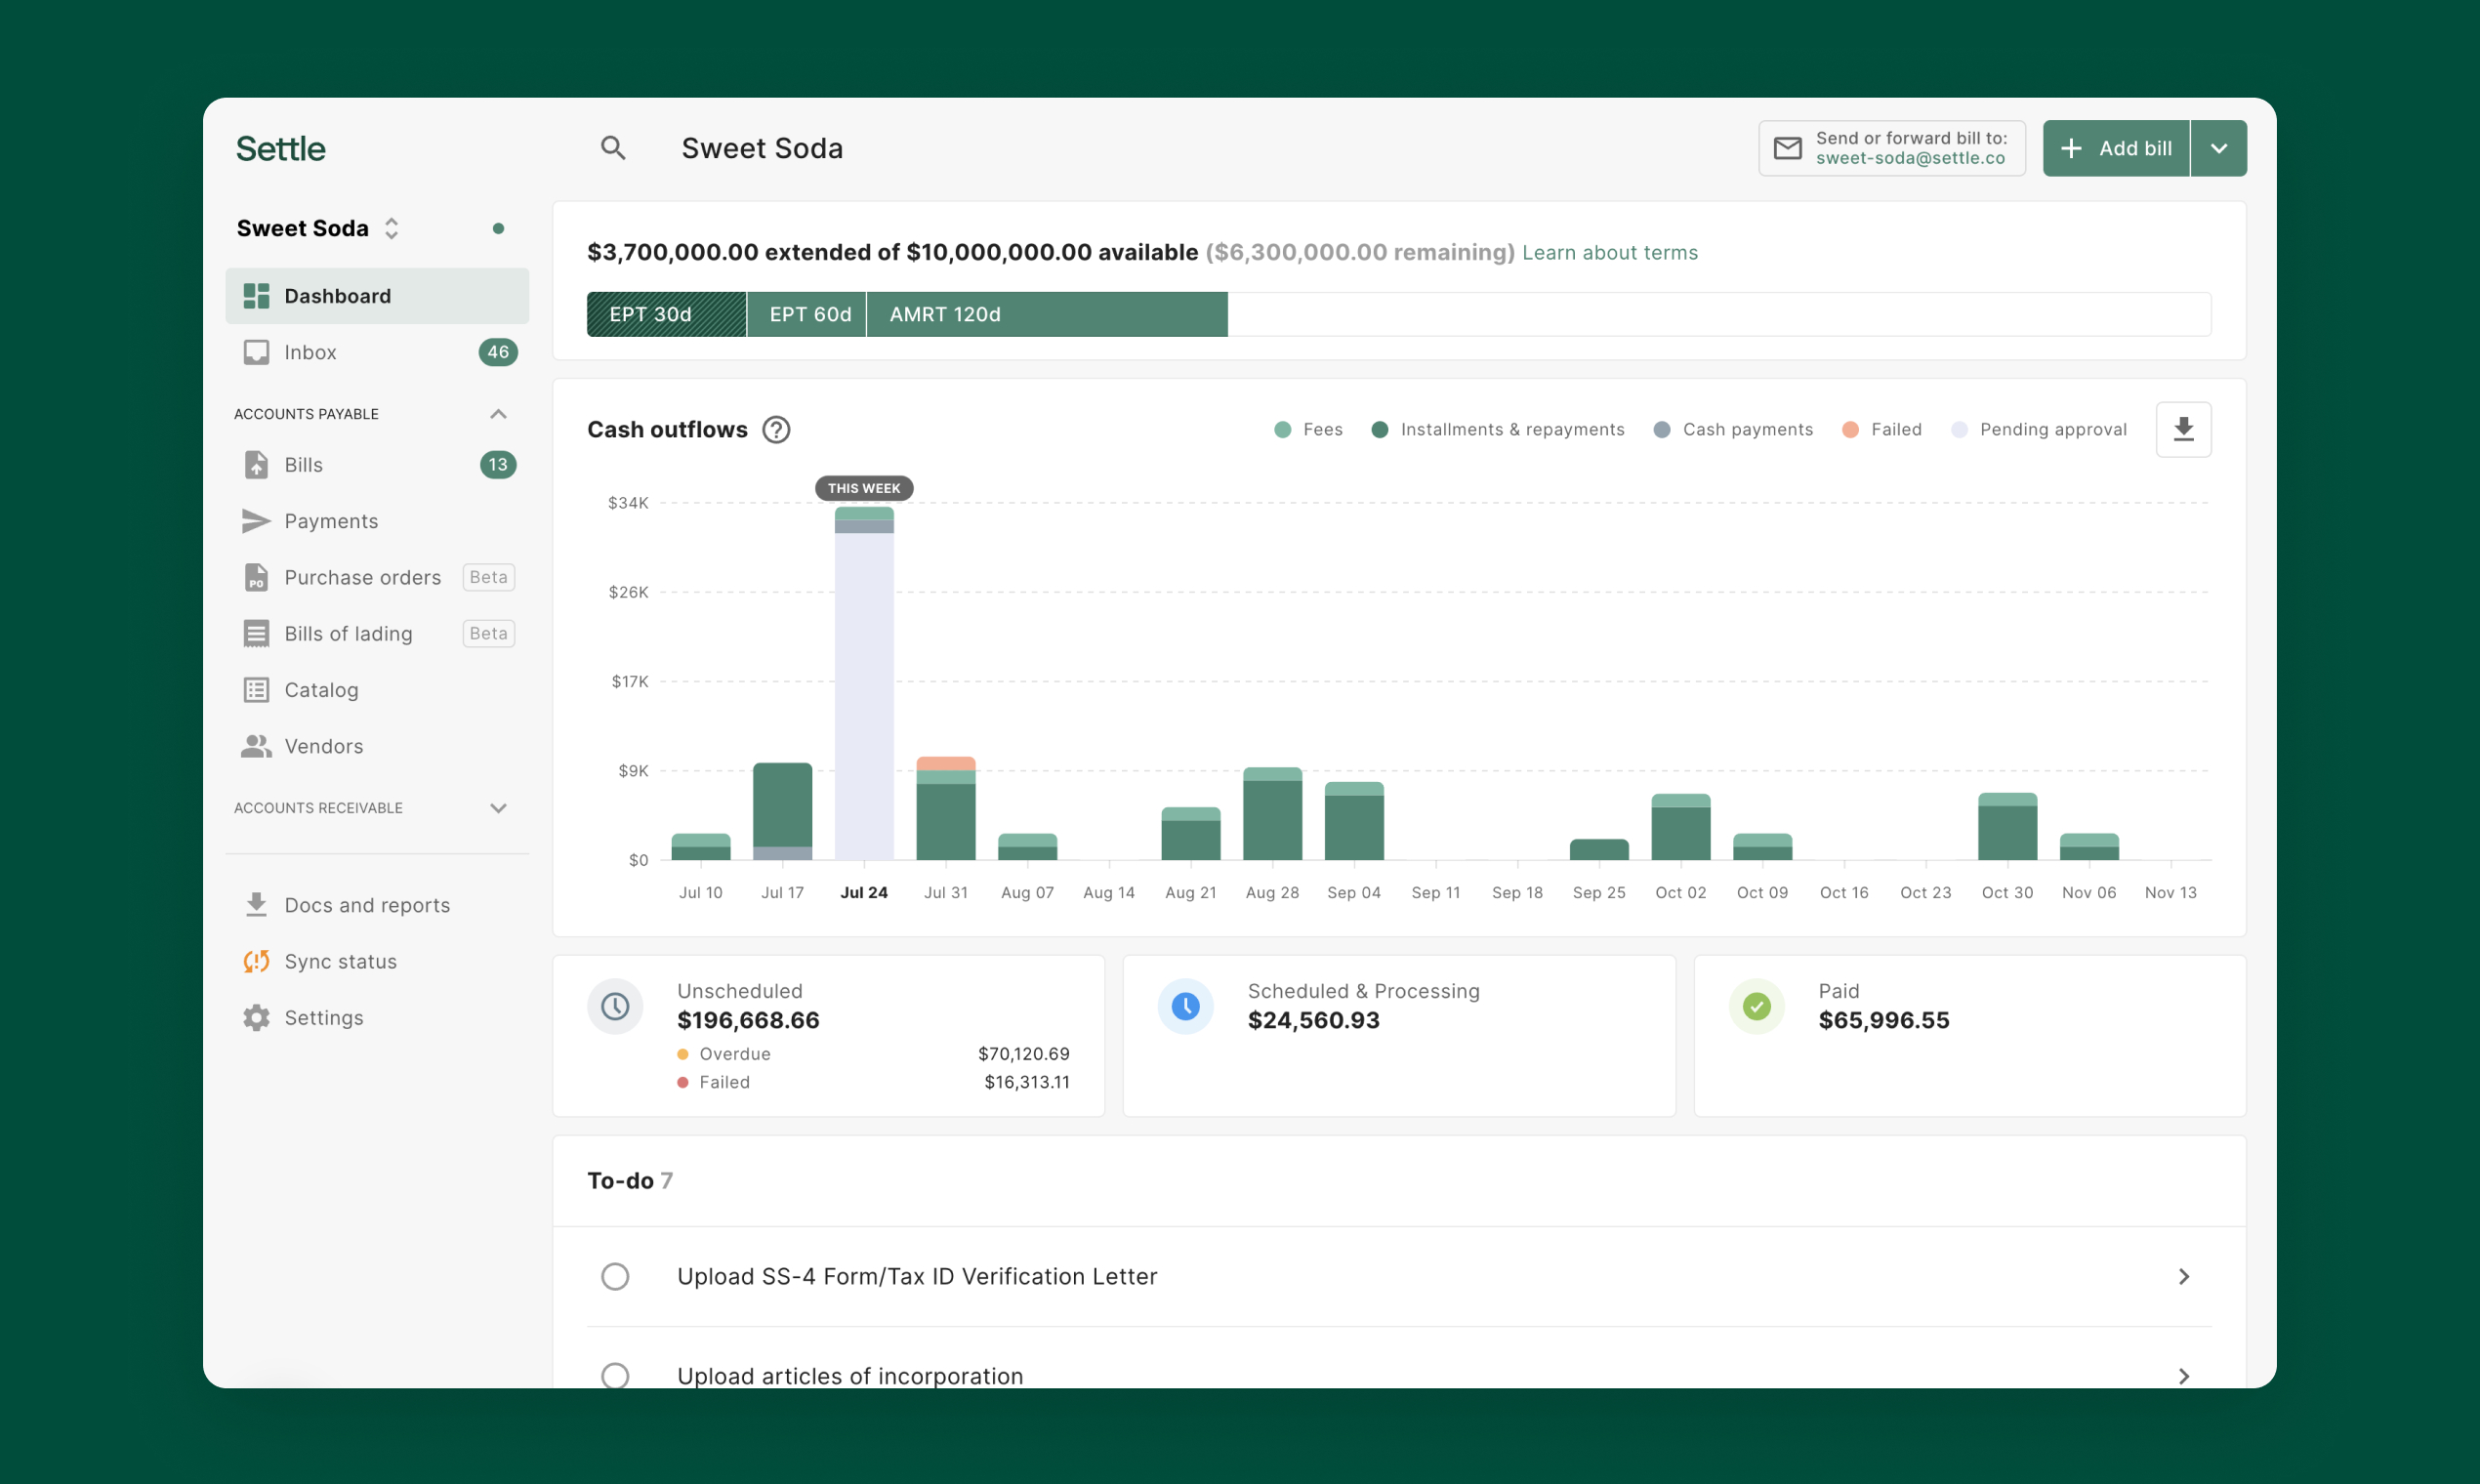The image size is (2480, 1484).
Task: Open Cash outflows help question icon
Action: pos(776,429)
